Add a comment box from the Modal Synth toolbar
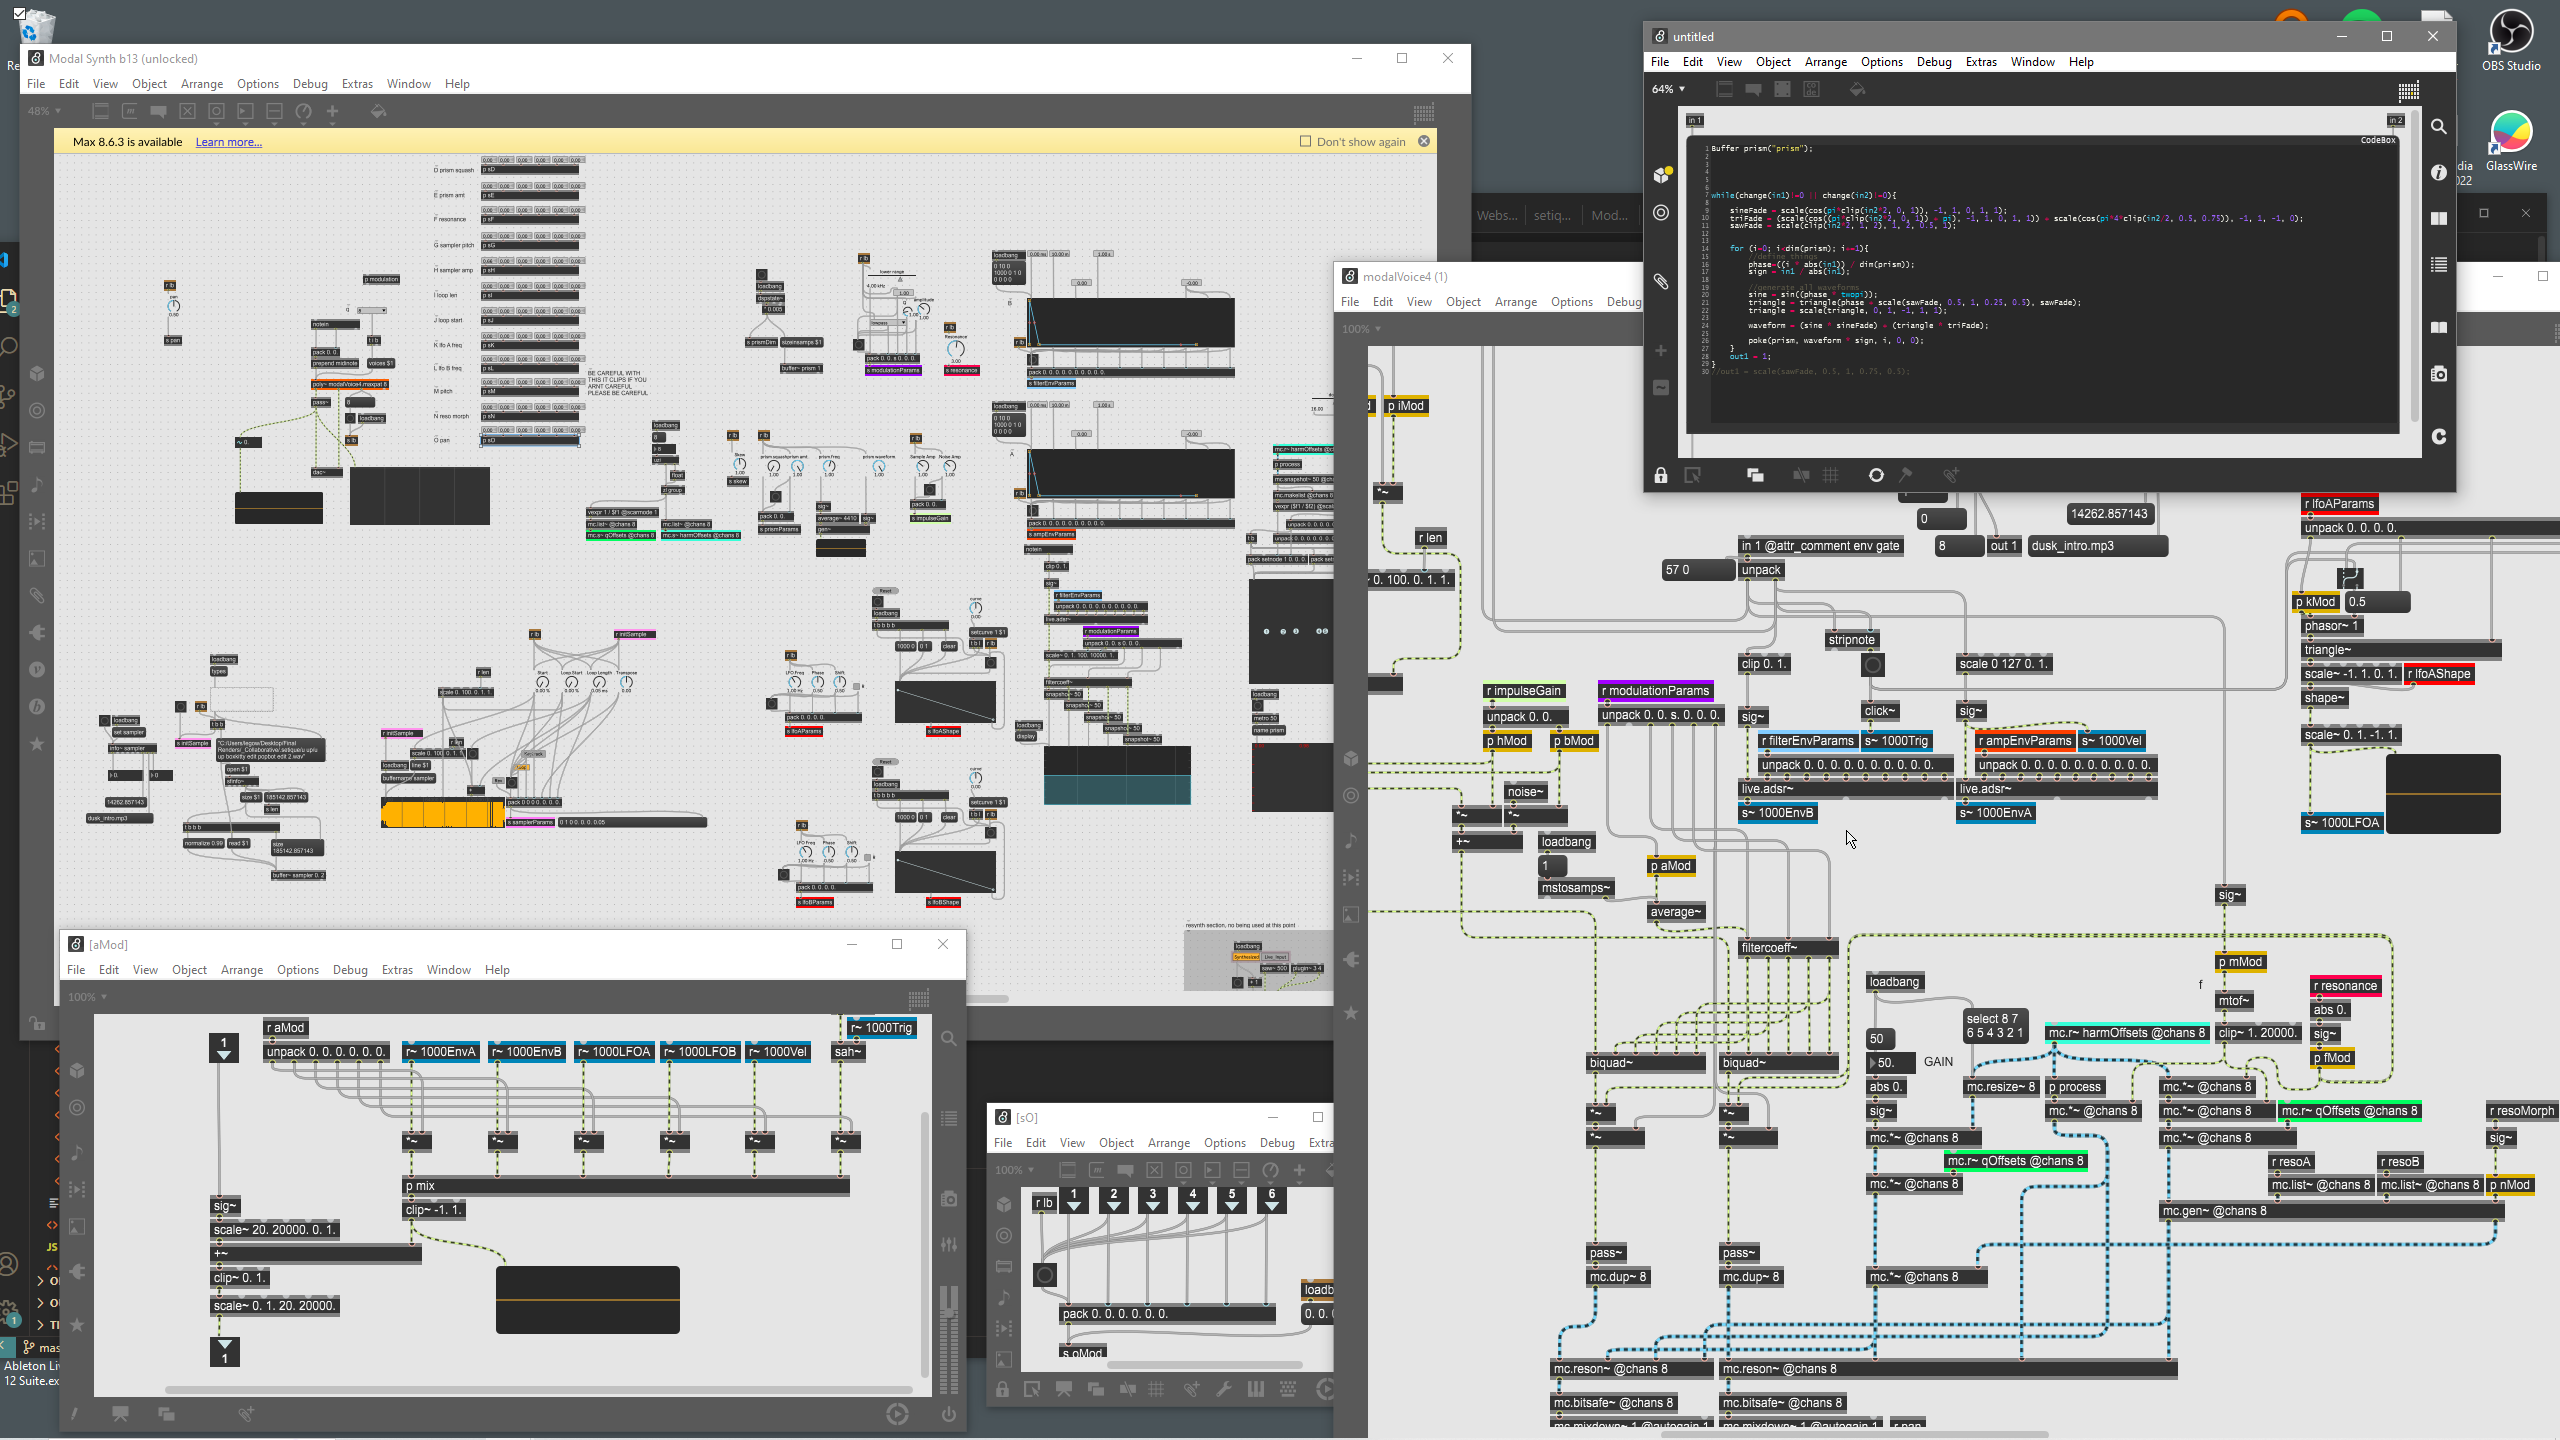Viewport: 2560px width, 1440px height. 158,111
